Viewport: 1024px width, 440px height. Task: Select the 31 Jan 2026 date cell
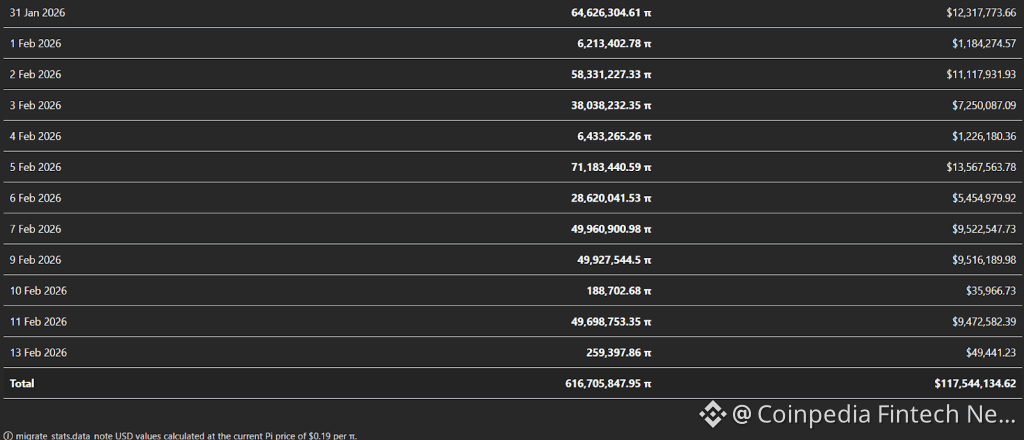(x=37, y=12)
